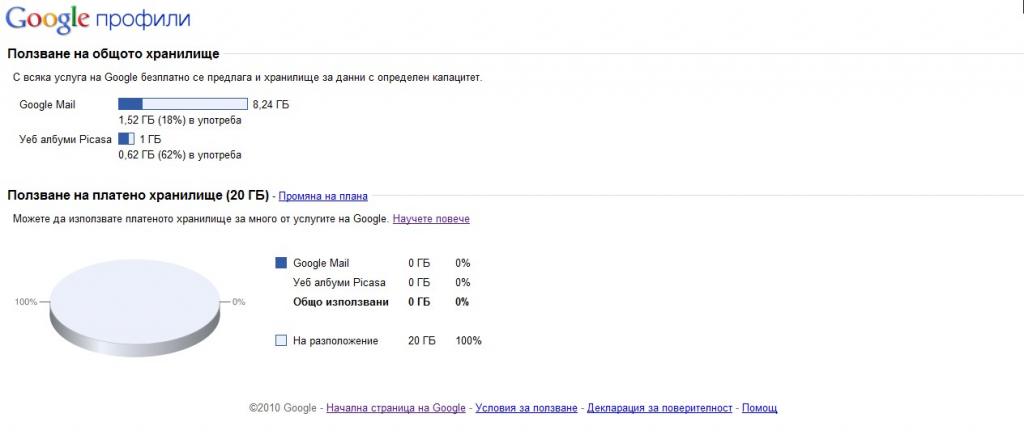The width and height of the screenshot is (1024, 443).
Task: Click the blue Google Mail legend square
Action: pyautogui.click(x=281, y=263)
